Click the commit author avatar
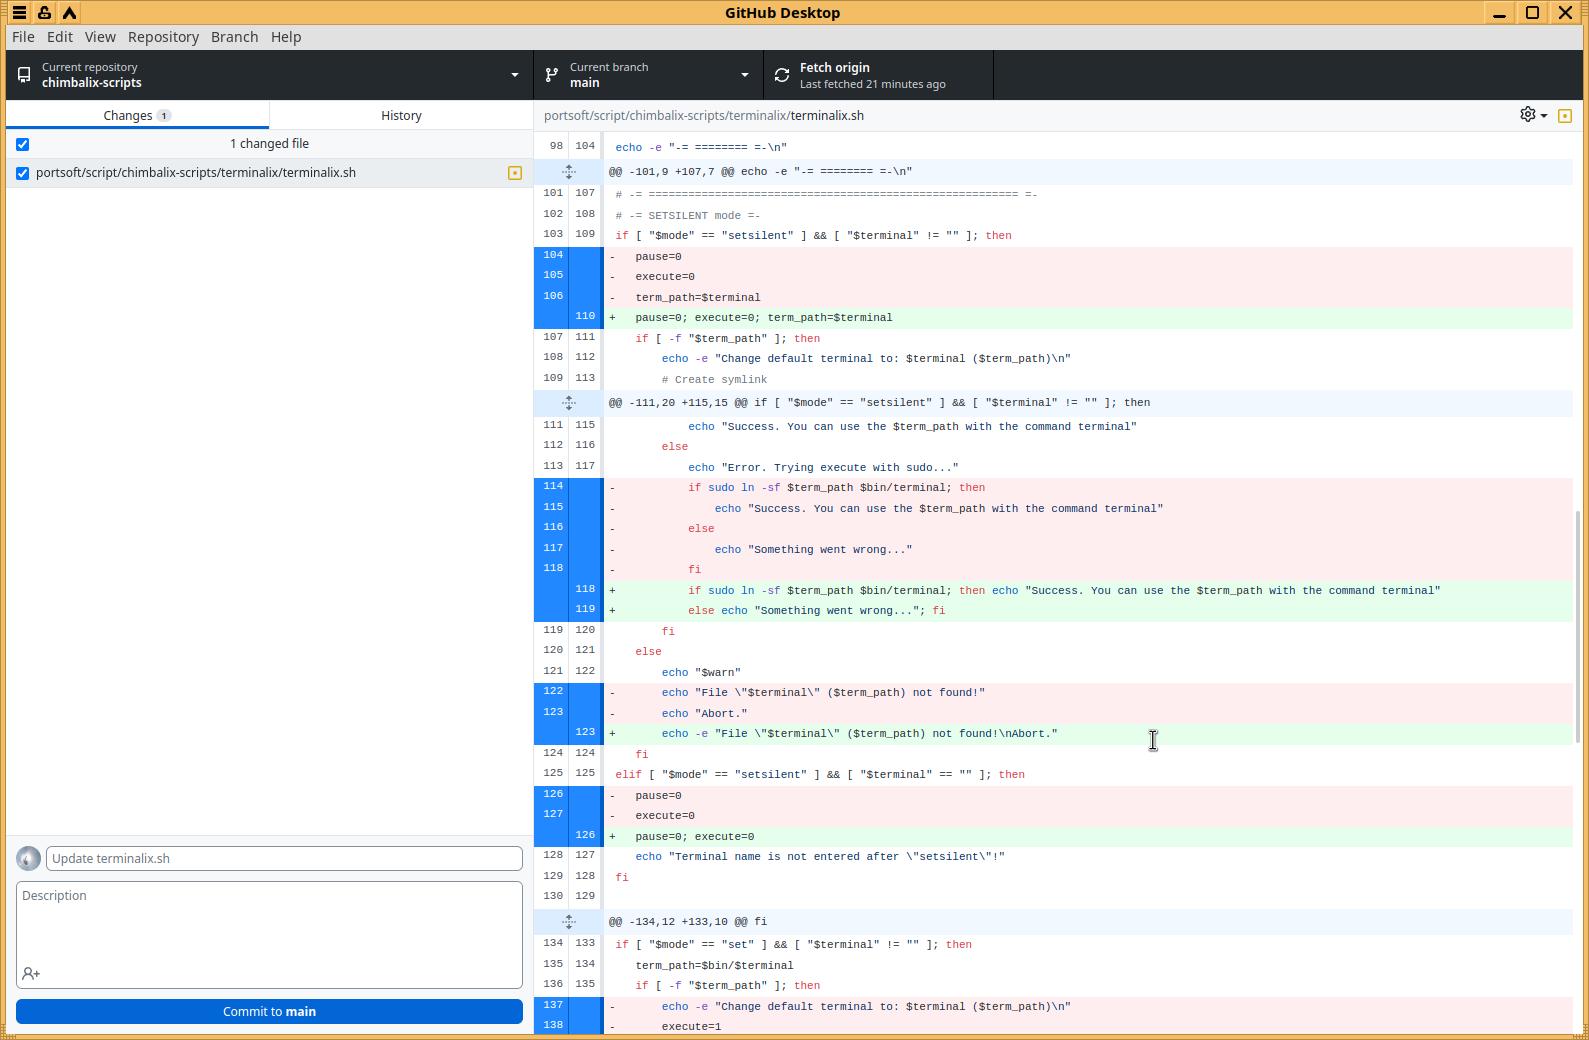The height and width of the screenshot is (1040, 1589). click(29, 859)
